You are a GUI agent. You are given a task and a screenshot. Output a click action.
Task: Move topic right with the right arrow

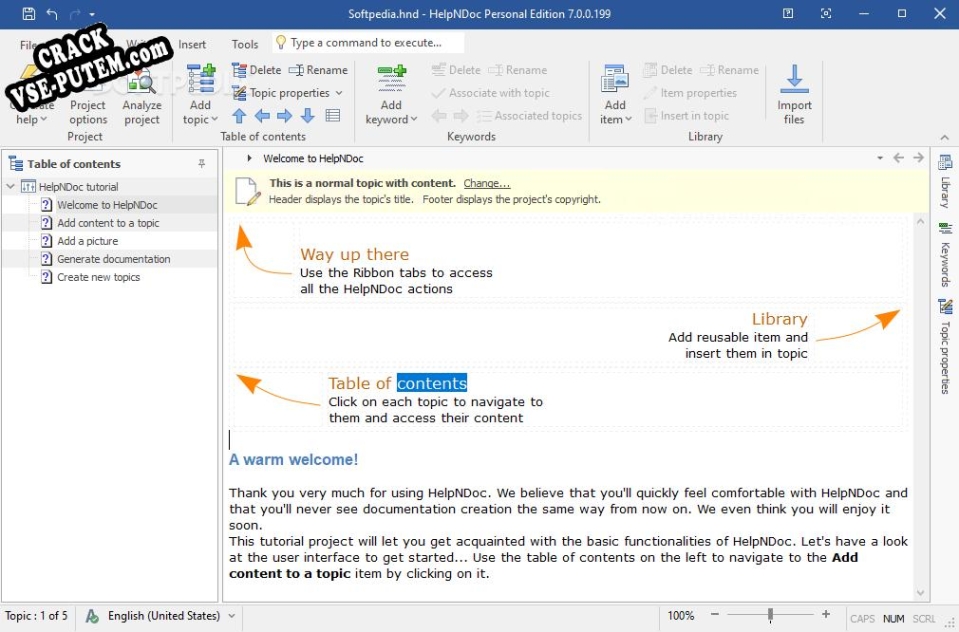click(x=284, y=116)
